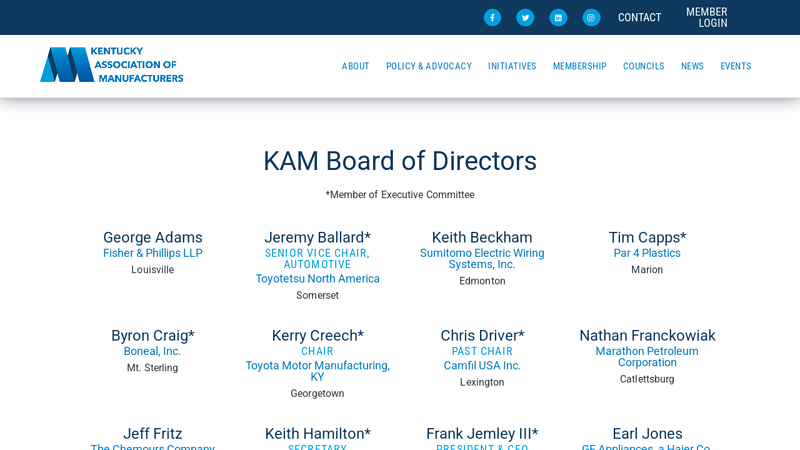Click the Mt. Sterling location text

152,368
